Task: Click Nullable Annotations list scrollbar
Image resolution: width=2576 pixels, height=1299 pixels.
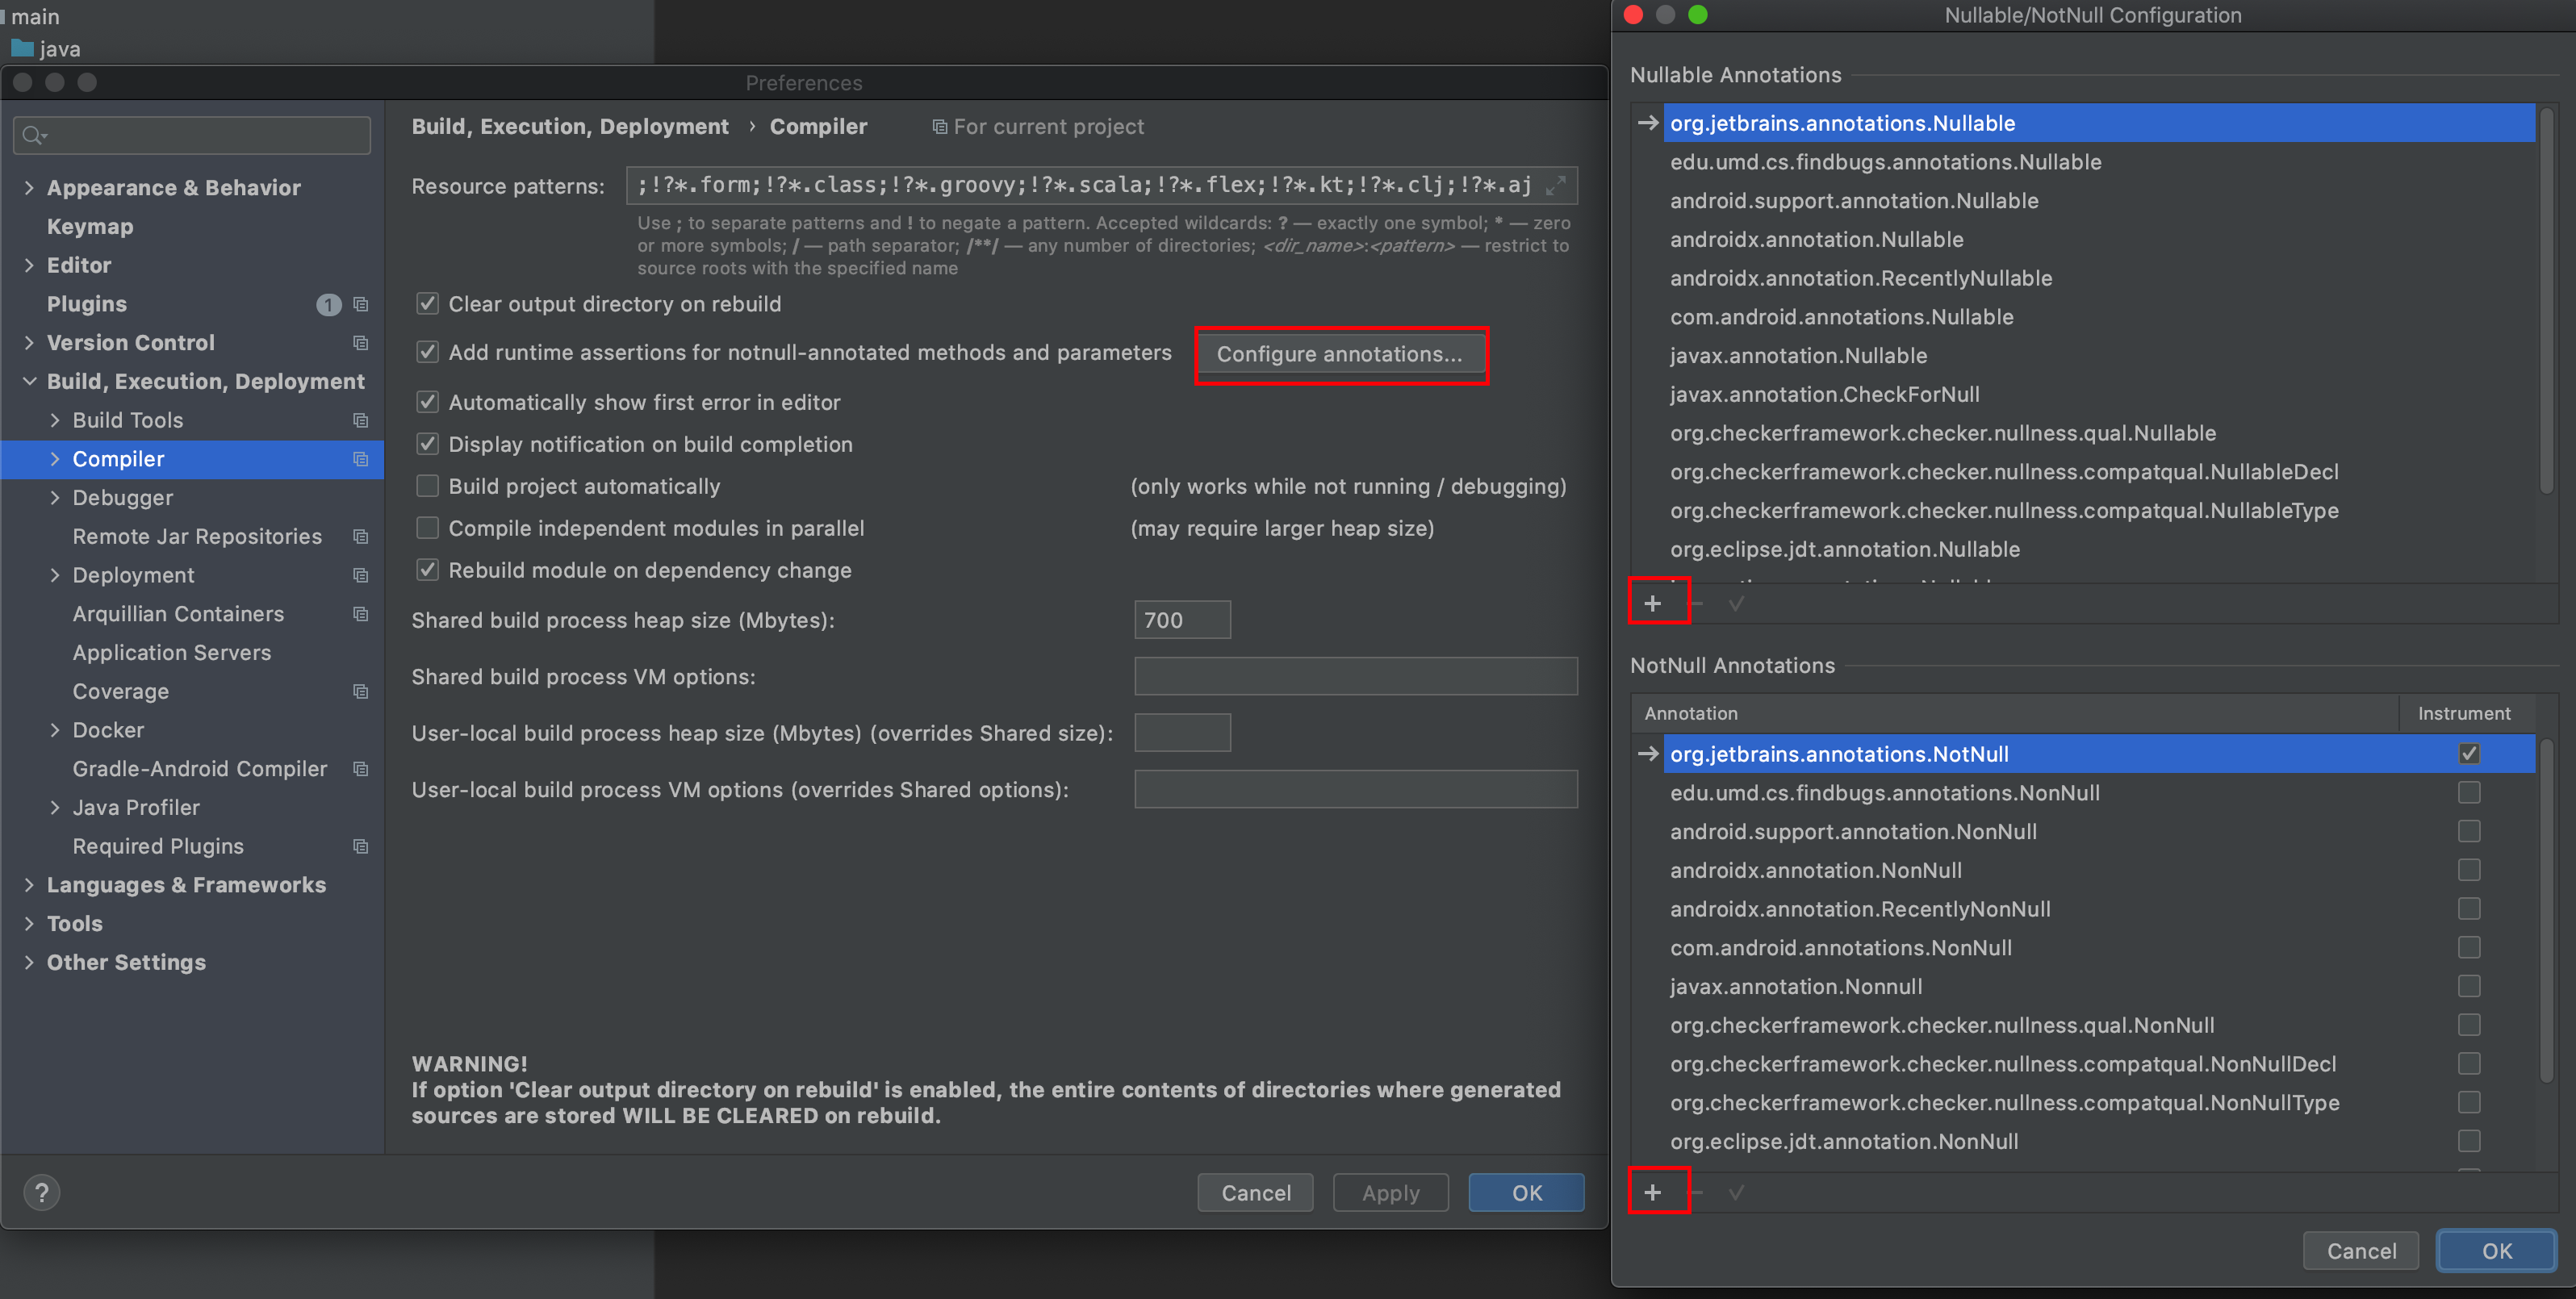Action: pyautogui.click(x=2546, y=300)
